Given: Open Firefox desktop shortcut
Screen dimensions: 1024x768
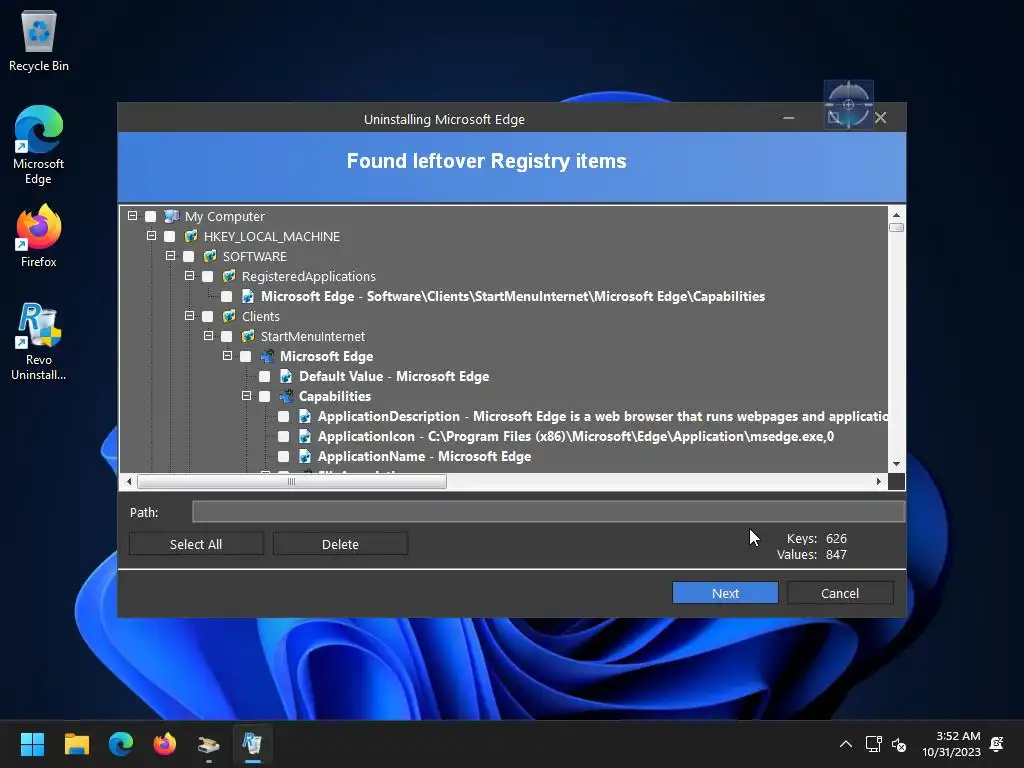Looking at the screenshot, I should click(39, 236).
